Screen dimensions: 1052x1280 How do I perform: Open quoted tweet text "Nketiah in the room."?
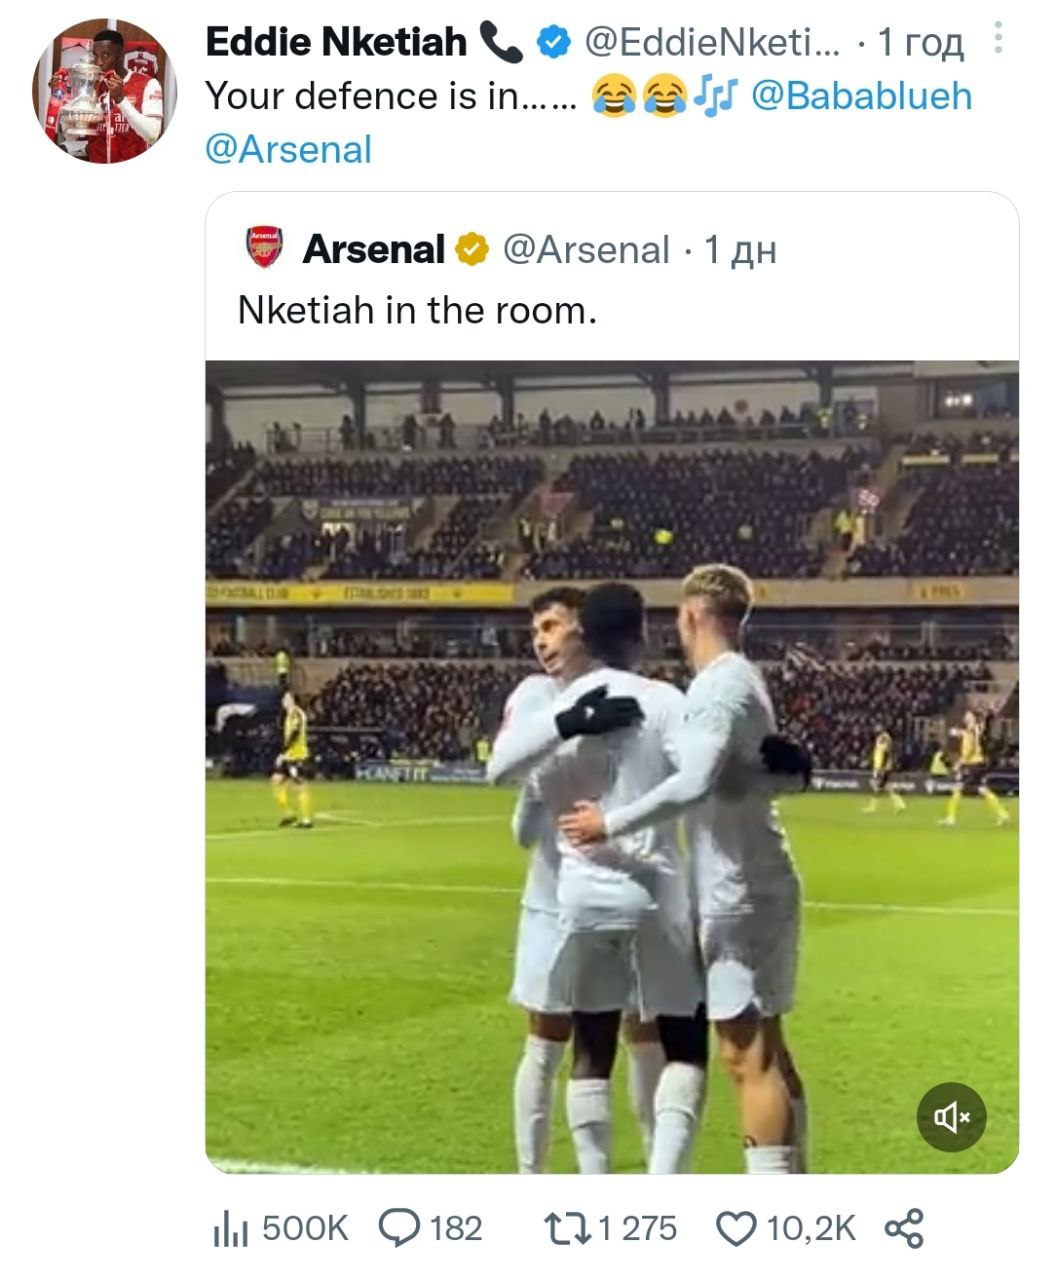tap(417, 311)
